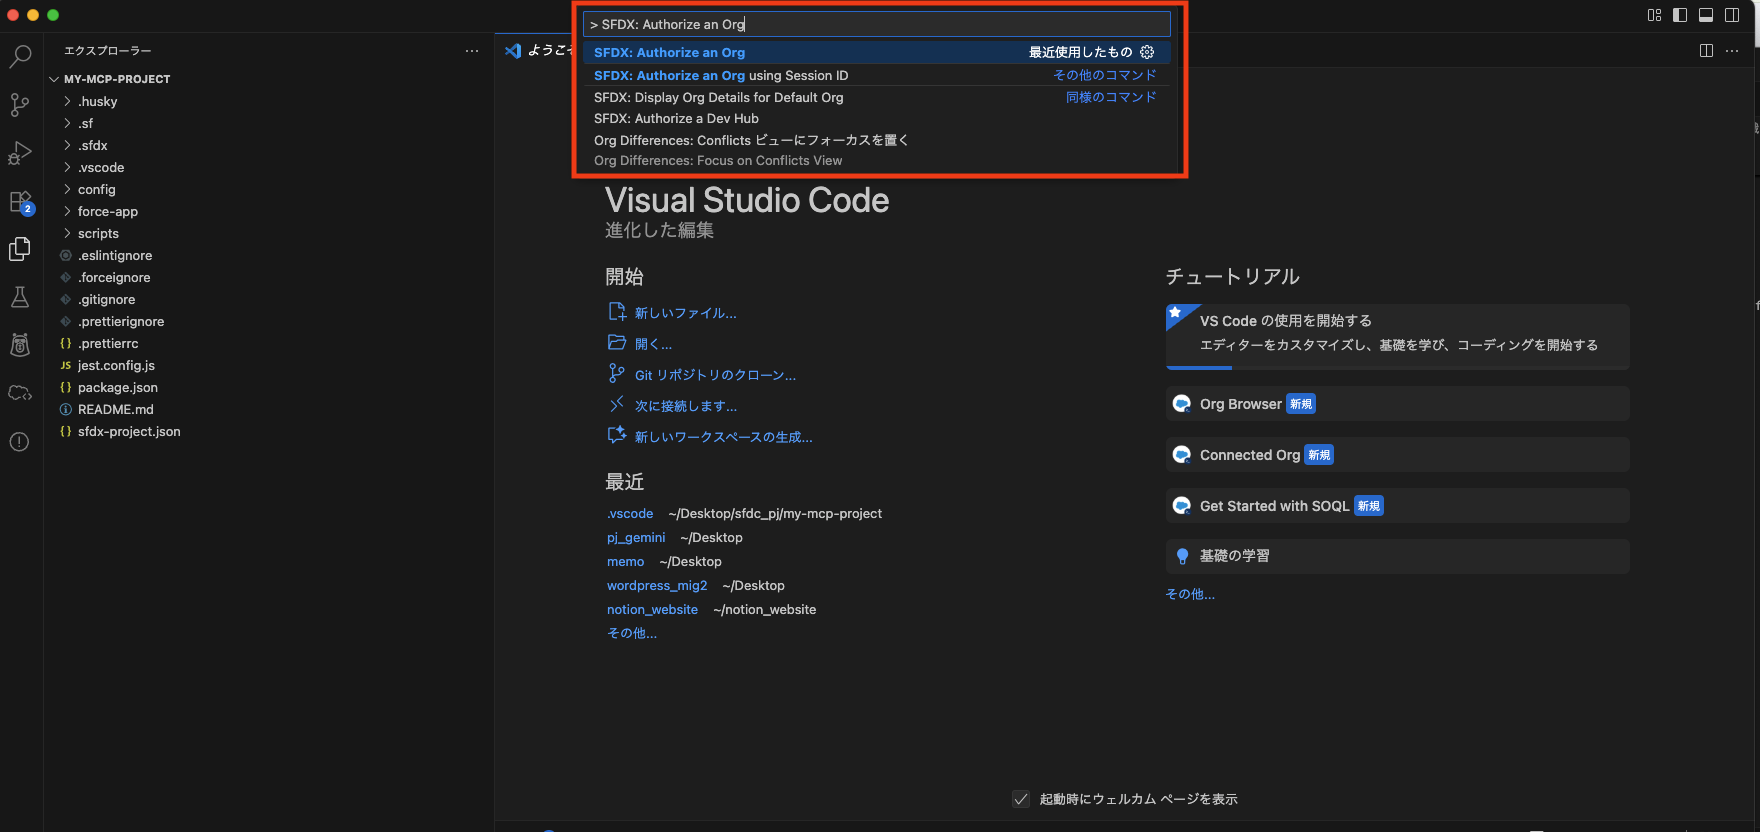The width and height of the screenshot is (1760, 832).
Task: Switch to the Welcome editor tab
Action: pos(538,50)
